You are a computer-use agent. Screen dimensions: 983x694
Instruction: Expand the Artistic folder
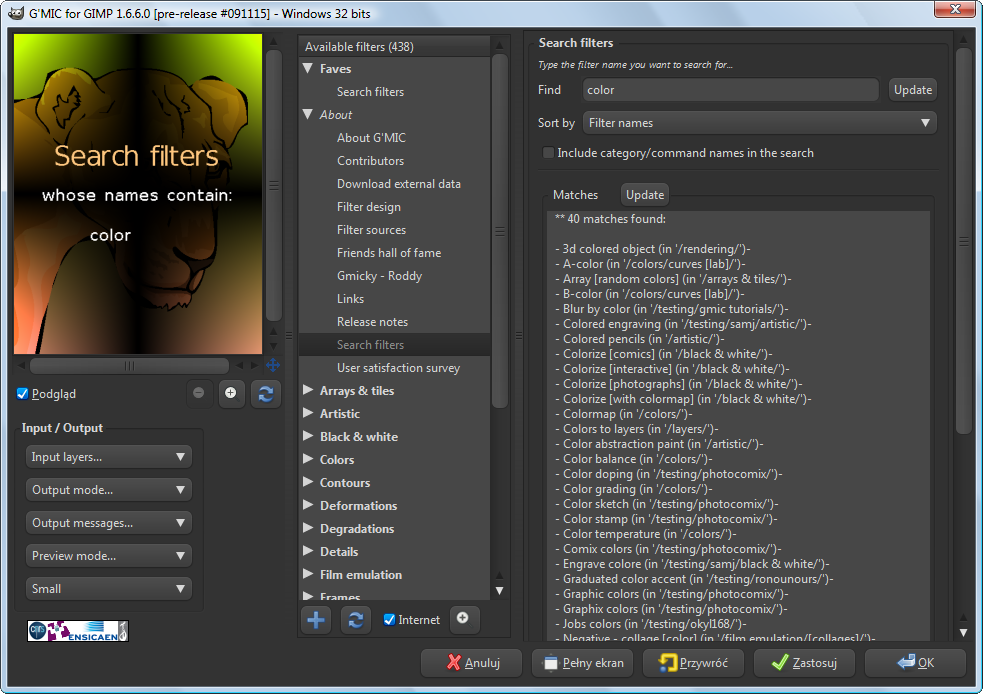pos(308,413)
